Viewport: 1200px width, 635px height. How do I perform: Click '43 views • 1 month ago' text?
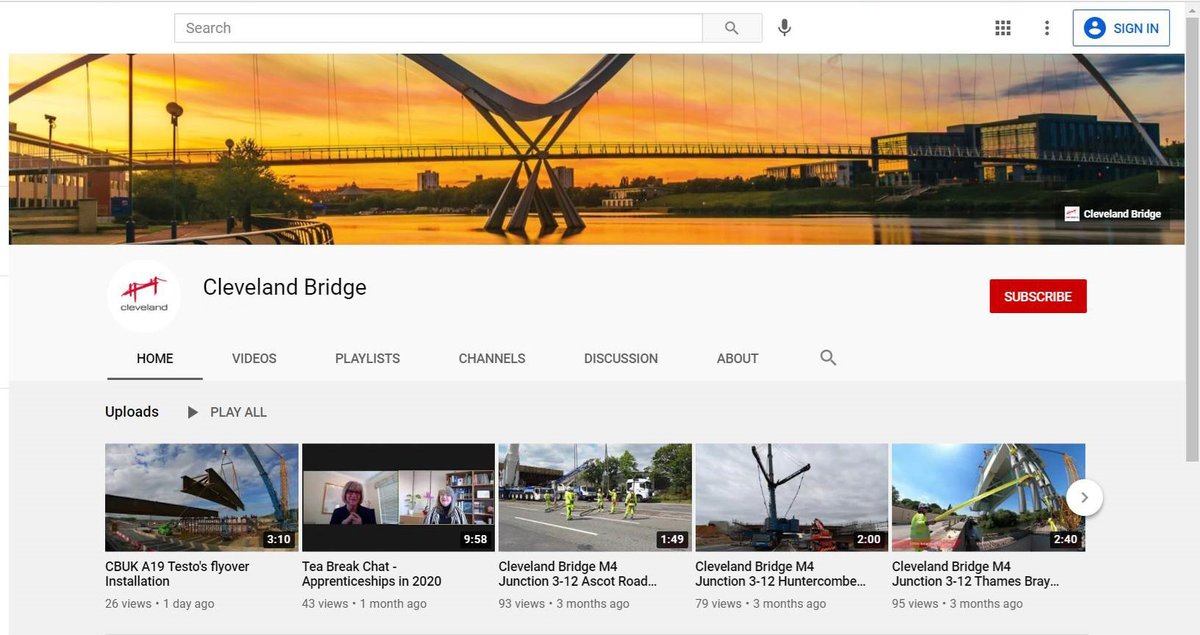click(364, 604)
